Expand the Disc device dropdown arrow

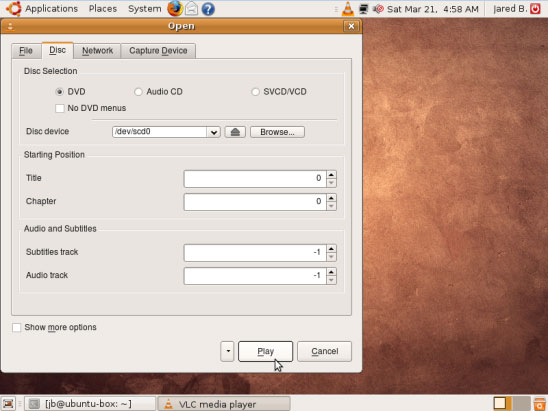[214, 132]
